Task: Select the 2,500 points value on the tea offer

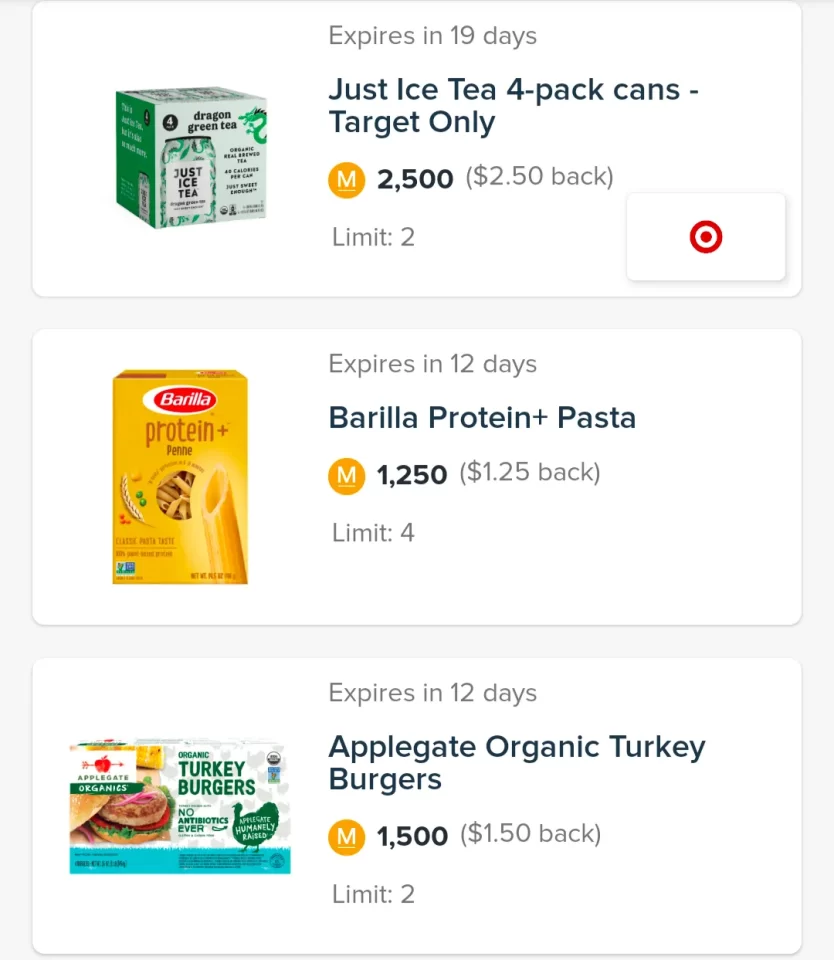Action: tap(415, 179)
